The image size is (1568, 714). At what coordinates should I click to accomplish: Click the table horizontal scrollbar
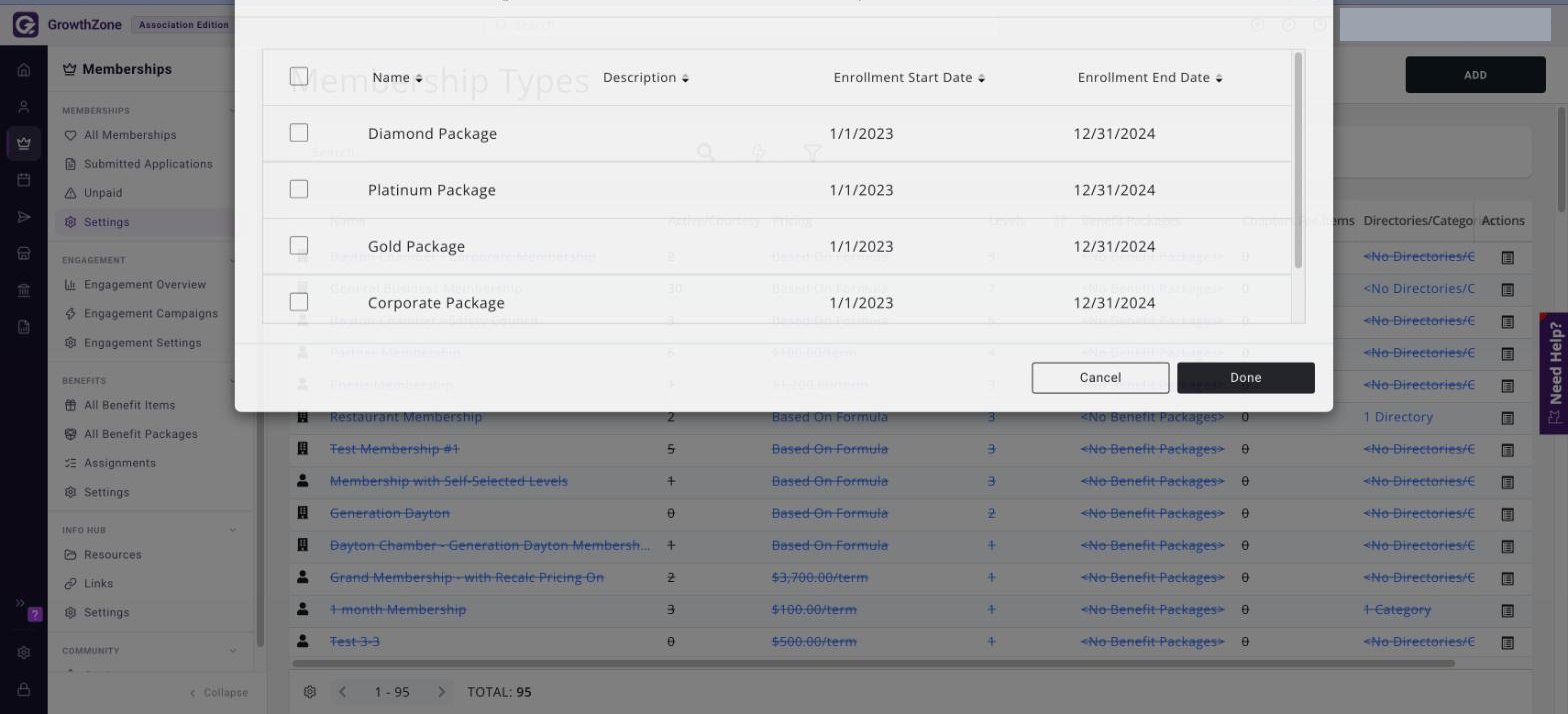(873, 663)
